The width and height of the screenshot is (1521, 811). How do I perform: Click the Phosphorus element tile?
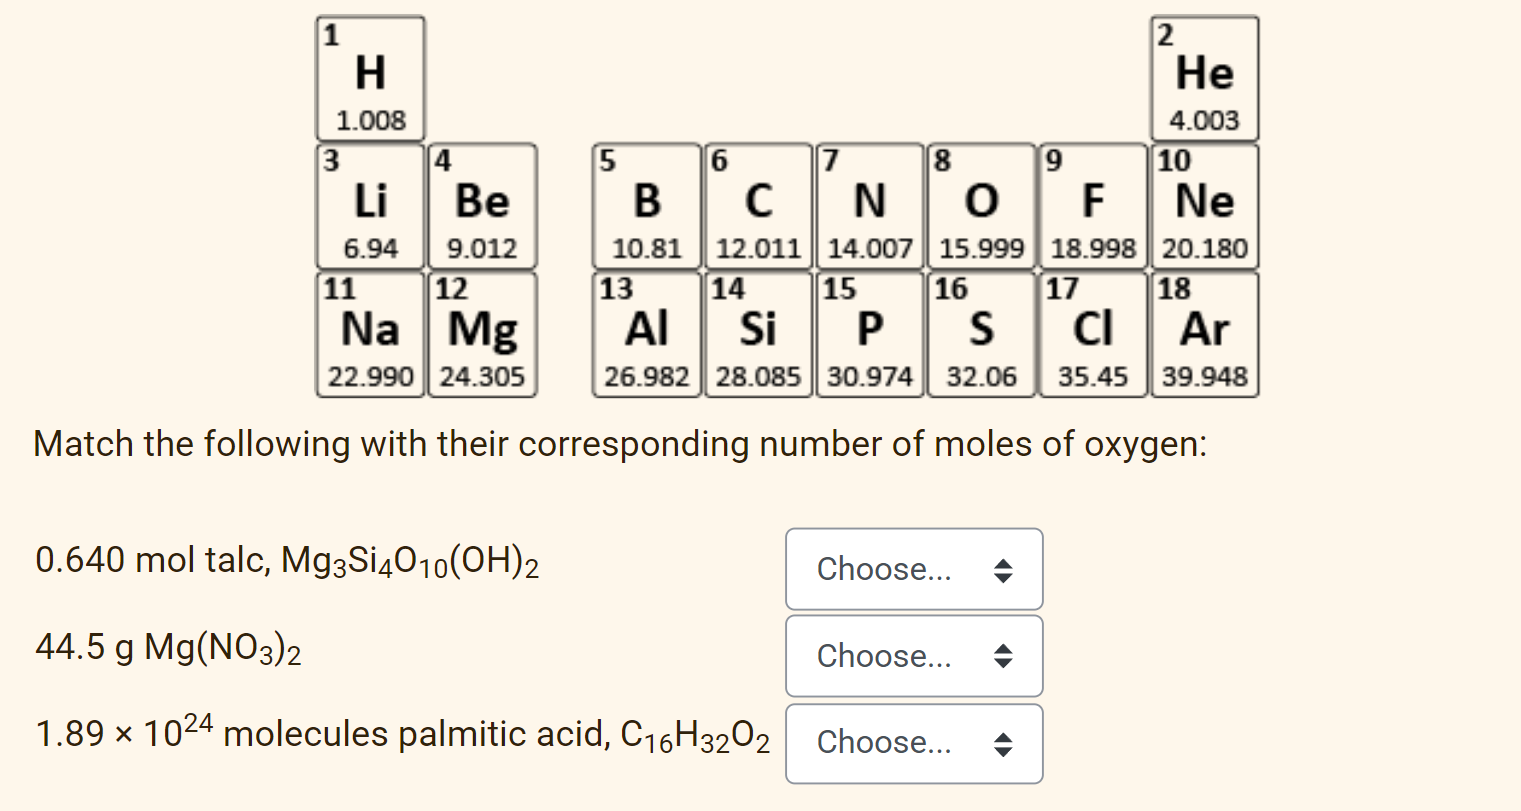pos(870,334)
